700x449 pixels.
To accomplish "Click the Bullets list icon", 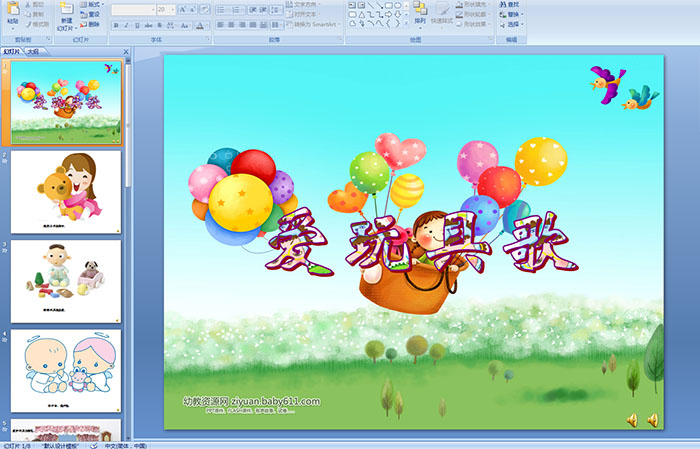I will tap(222, 9).
